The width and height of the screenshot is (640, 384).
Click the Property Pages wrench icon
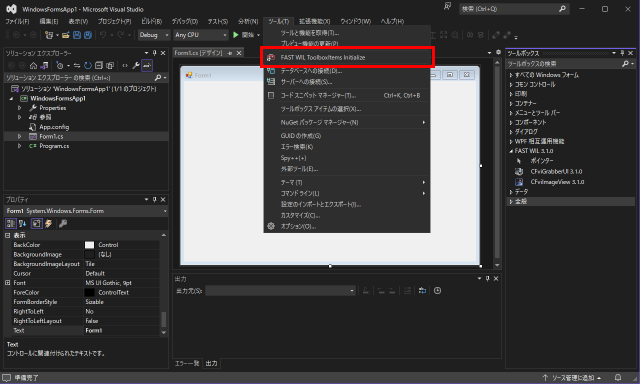[x=63, y=224]
